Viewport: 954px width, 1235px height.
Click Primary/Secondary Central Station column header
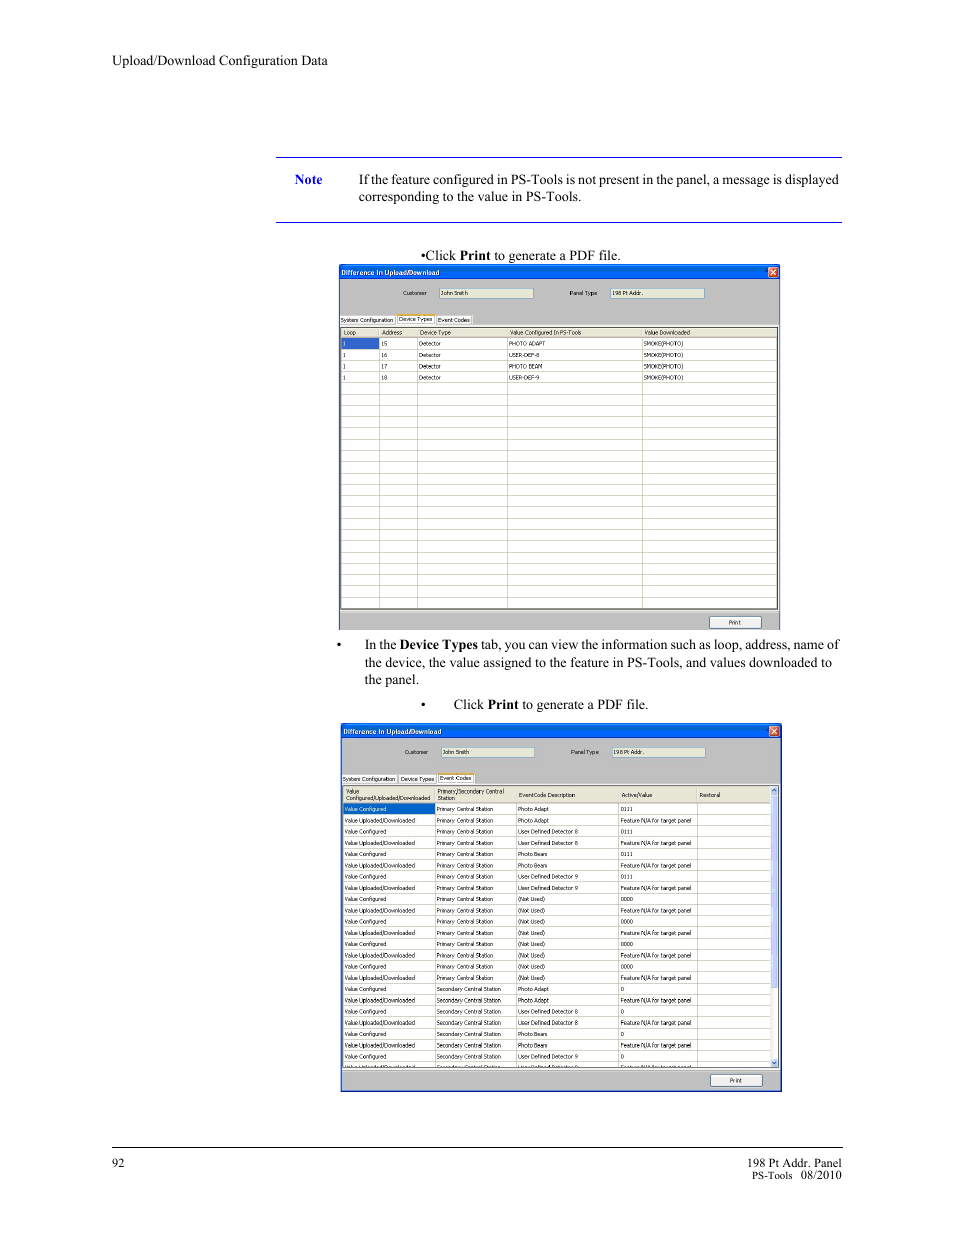click(475, 795)
